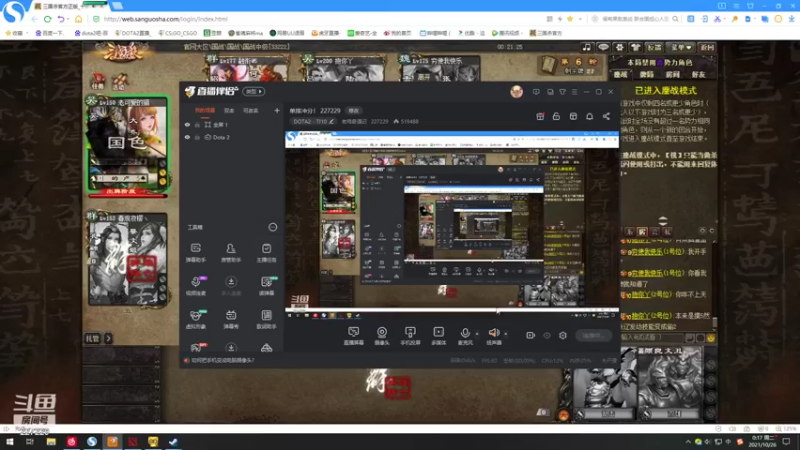
Task: Open the 主播任务 tool
Action: [x=266, y=252]
